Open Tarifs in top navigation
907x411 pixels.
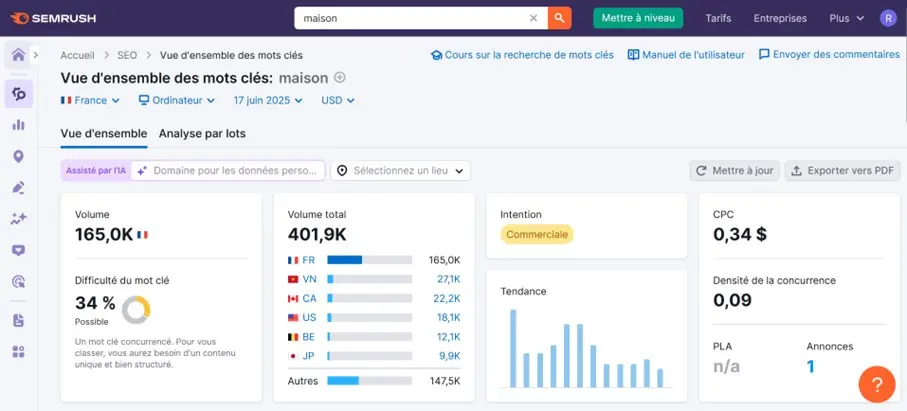718,18
